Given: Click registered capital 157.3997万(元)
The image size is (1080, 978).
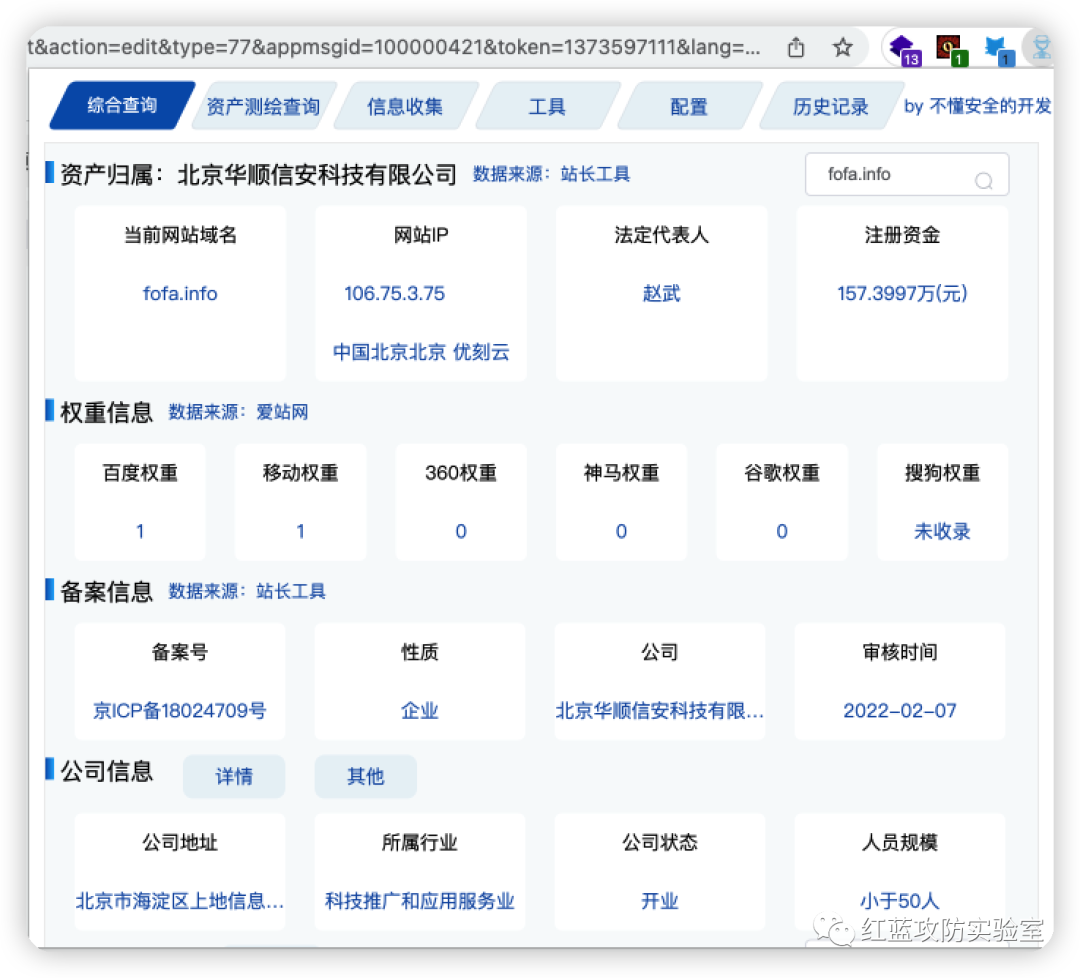Looking at the screenshot, I should pyautogui.click(x=902, y=293).
